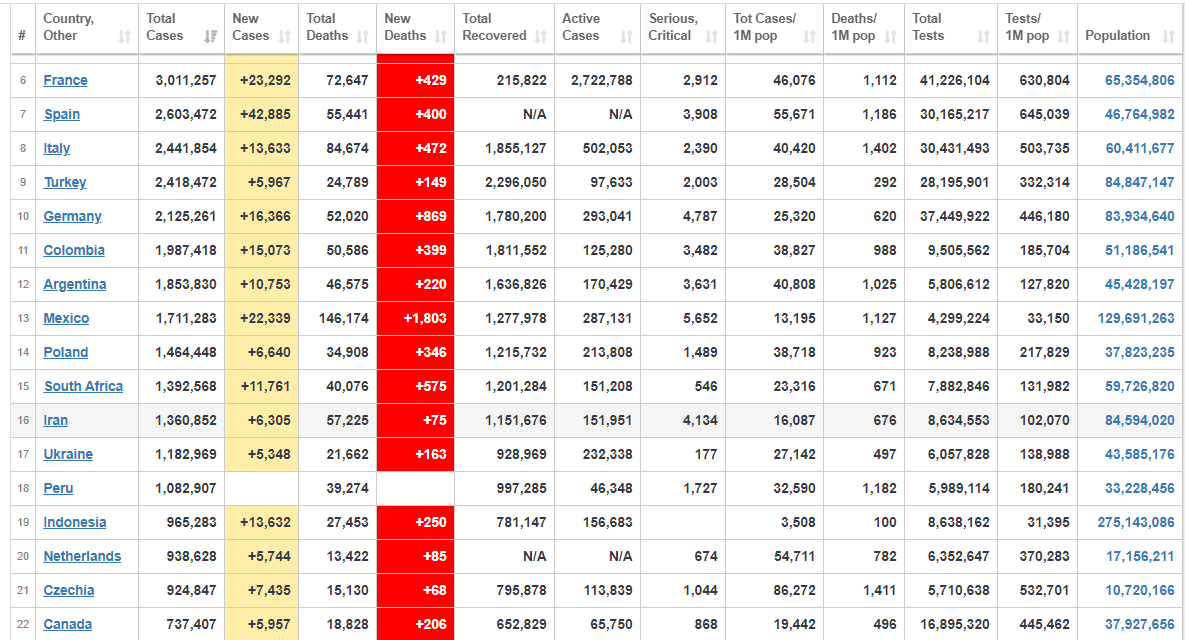Image resolution: width=1185 pixels, height=640 pixels.
Task: Click the Mexico link
Action: pos(67,318)
